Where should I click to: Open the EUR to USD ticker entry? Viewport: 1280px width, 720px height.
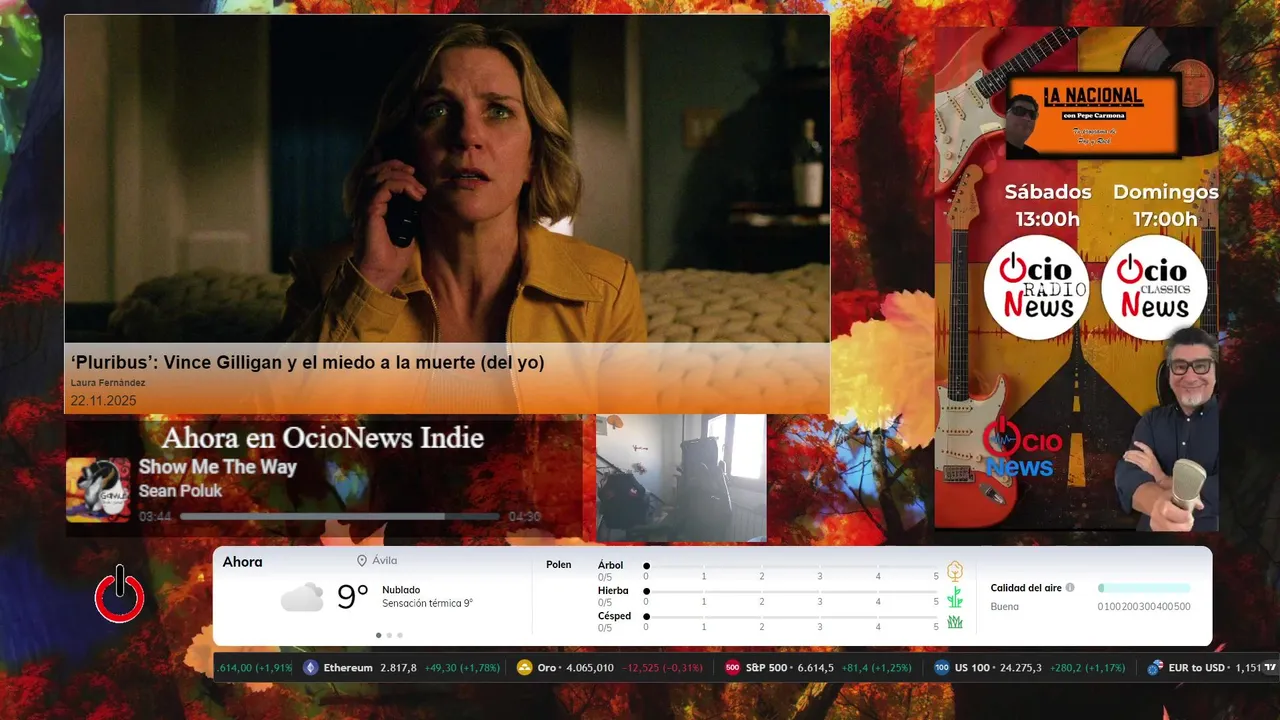click(x=1205, y=667)
